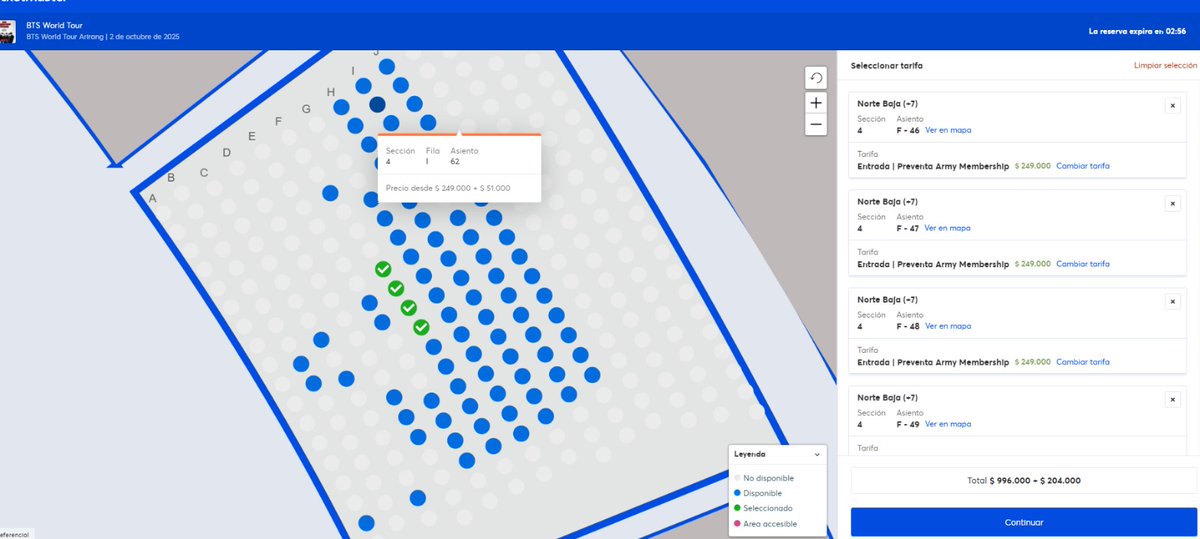Click the 'BTS World Tour' header title

tap(54, 24)
